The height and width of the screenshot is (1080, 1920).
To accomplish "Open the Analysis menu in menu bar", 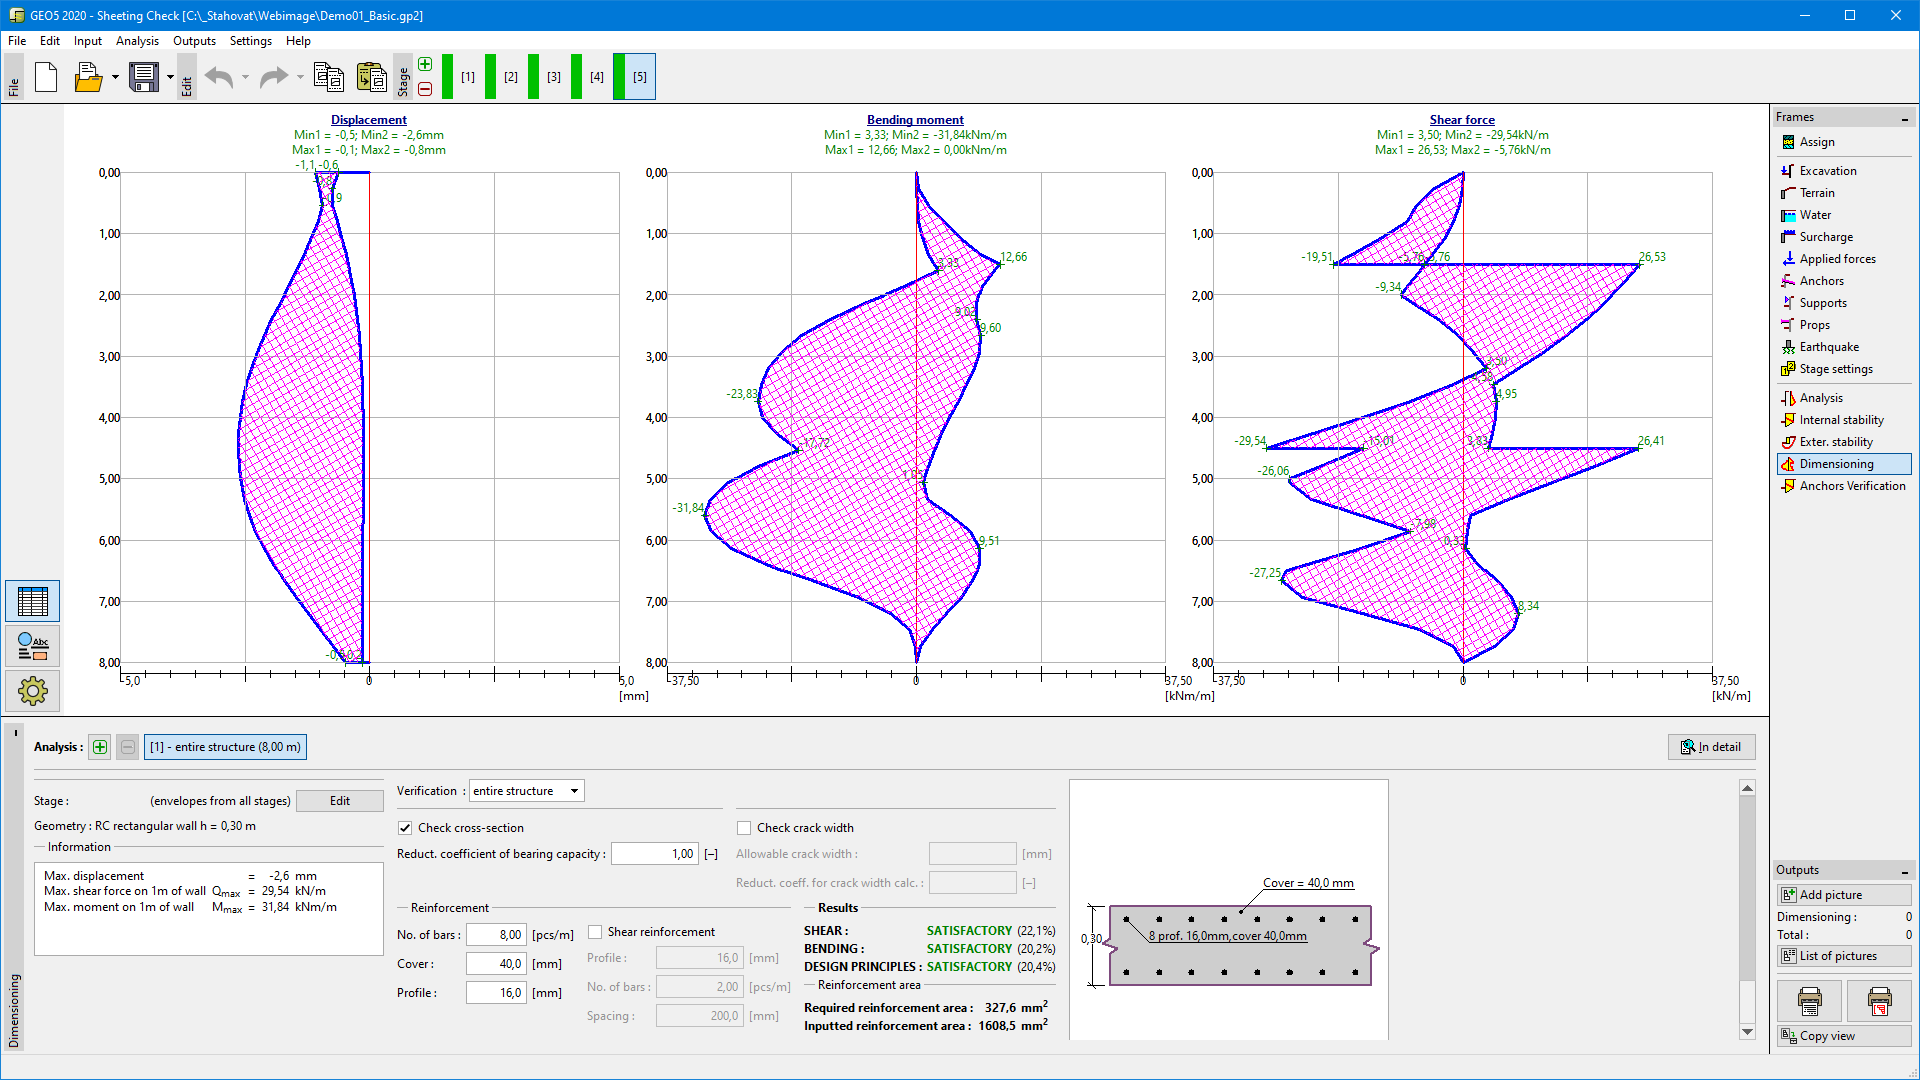I will (x=136, y=40).
